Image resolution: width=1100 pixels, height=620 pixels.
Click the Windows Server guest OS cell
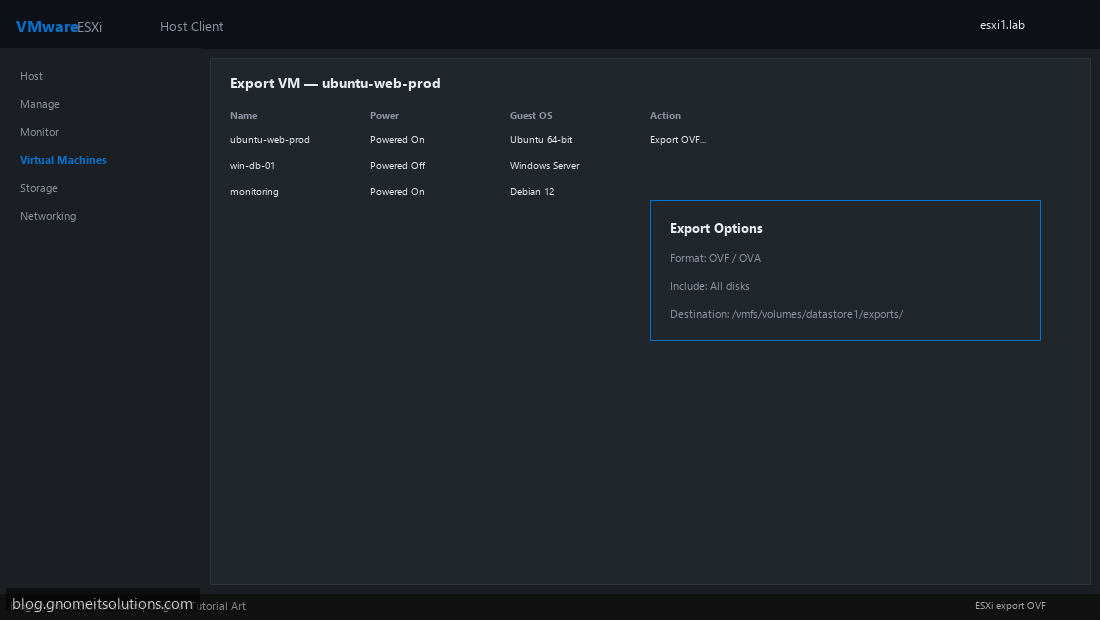pos(544,166)
